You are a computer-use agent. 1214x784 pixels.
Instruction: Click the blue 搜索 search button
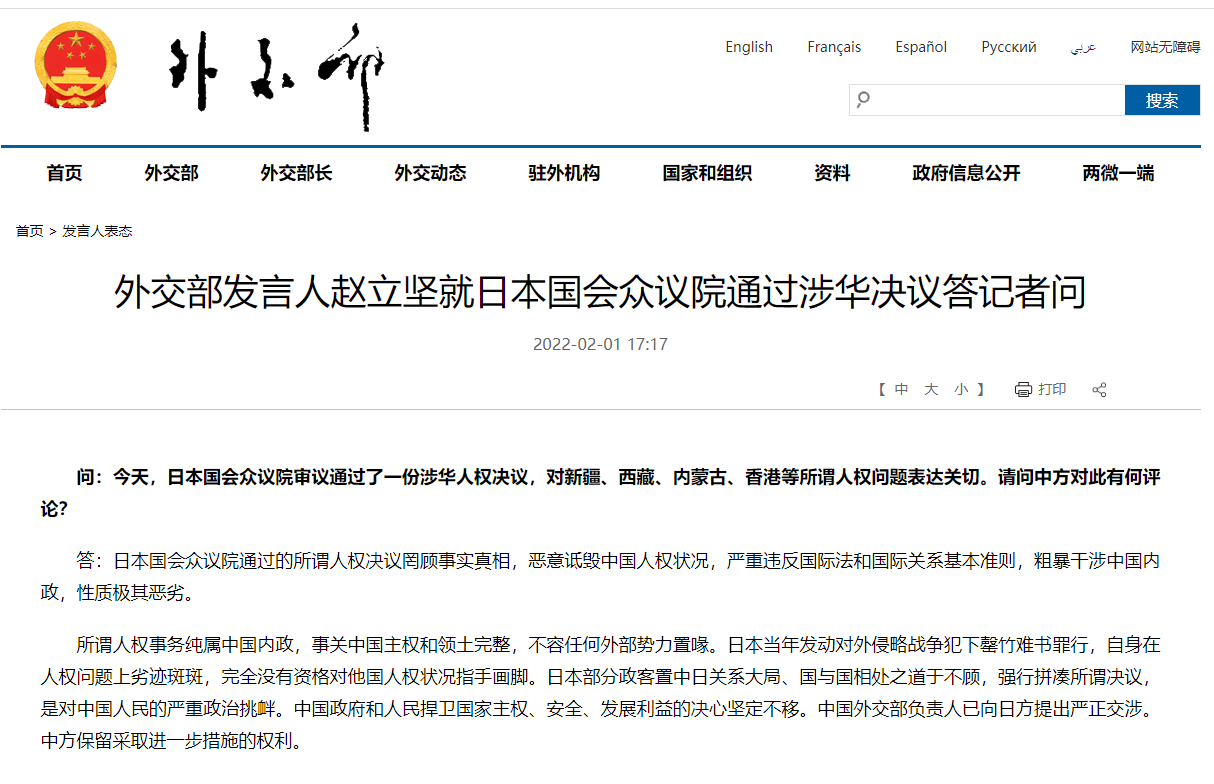[x=1162, y=100]
